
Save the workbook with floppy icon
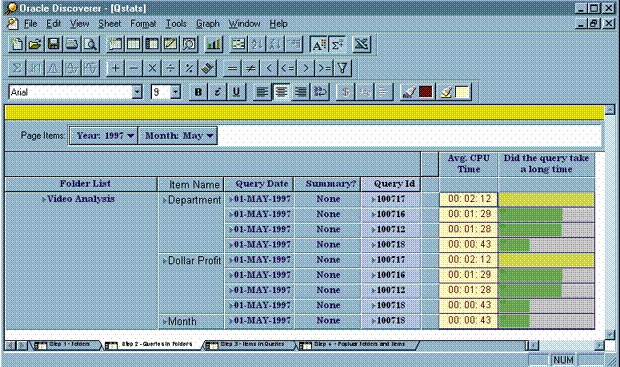tap(53, 44)
